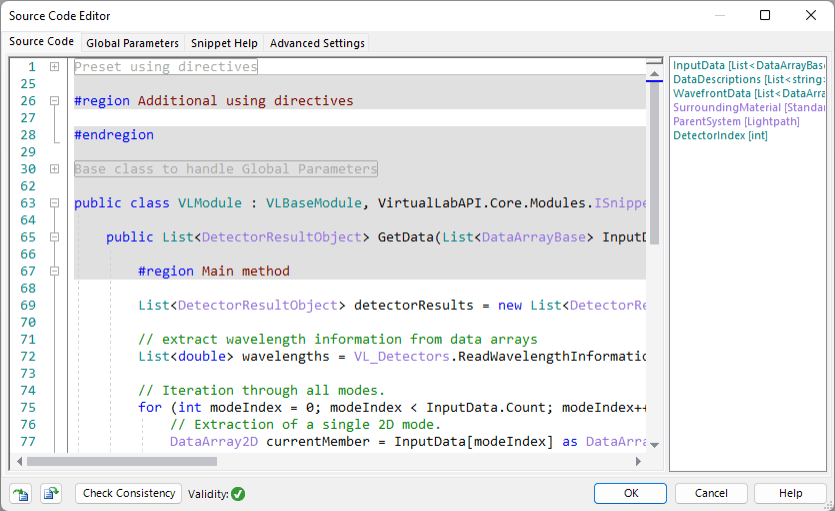Viewport: 835px width, 511px height.
Task: Open the Snippet Help tab
Action: (x=224, y=43)
